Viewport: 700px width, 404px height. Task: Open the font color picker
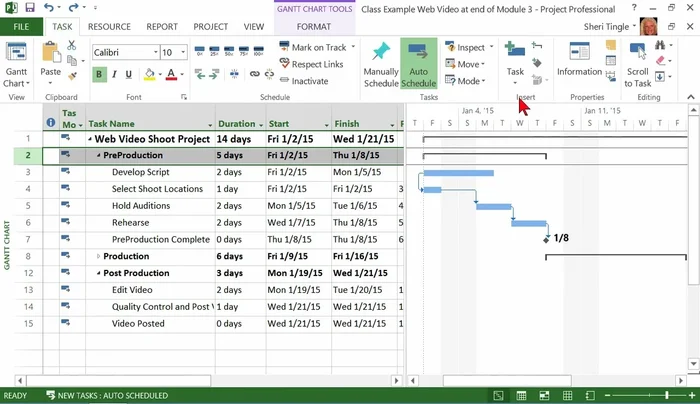[171, 75]
